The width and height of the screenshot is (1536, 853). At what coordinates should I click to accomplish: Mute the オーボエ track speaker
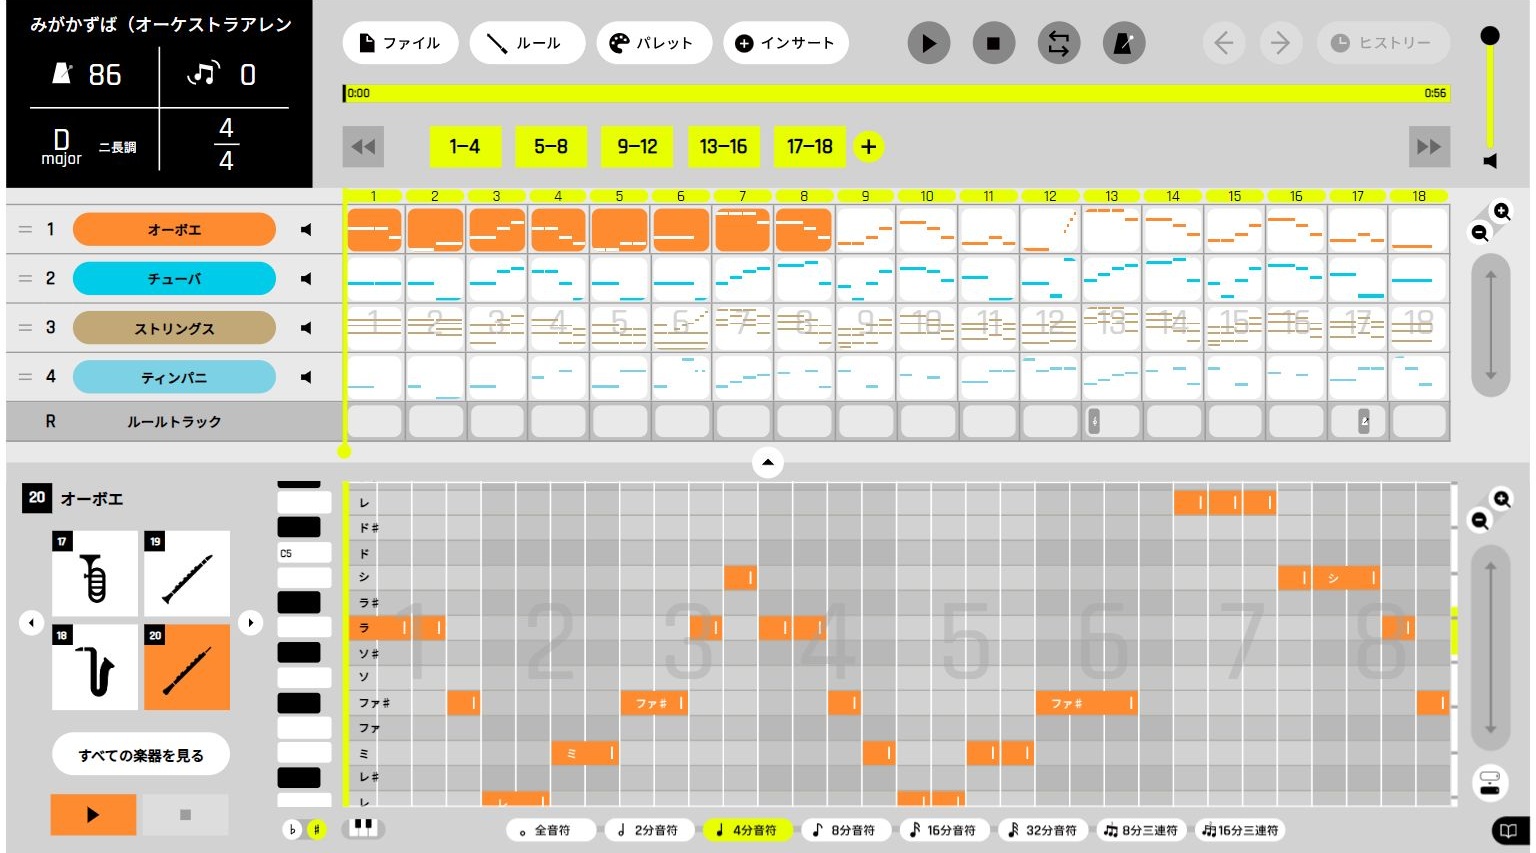(306, 230)
